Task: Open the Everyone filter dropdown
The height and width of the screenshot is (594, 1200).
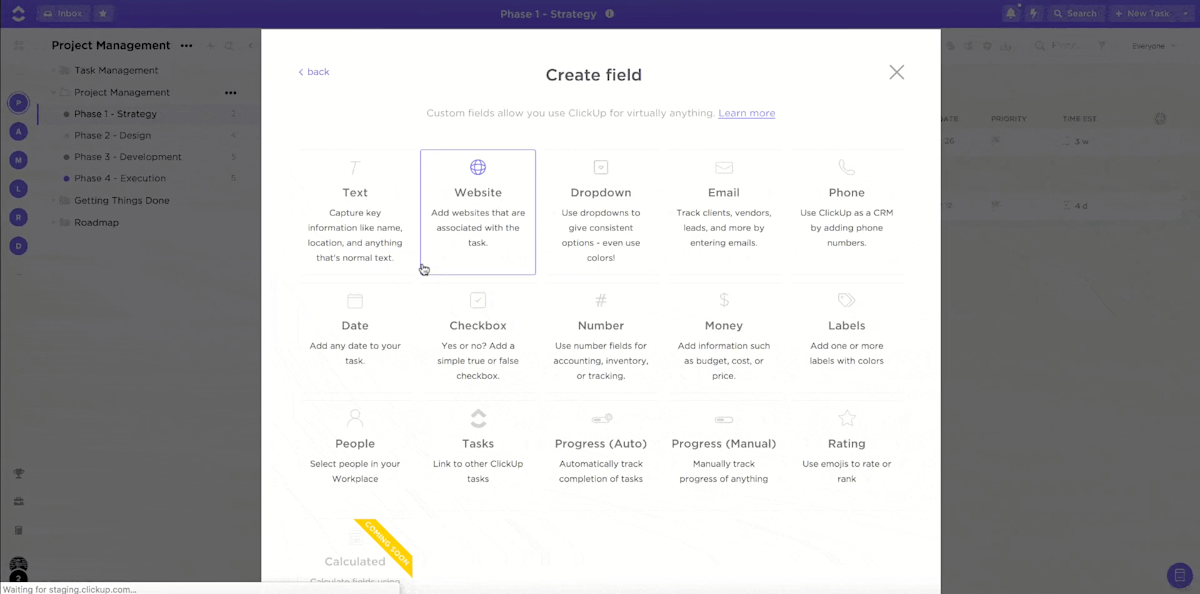Action: (1151, 45)
